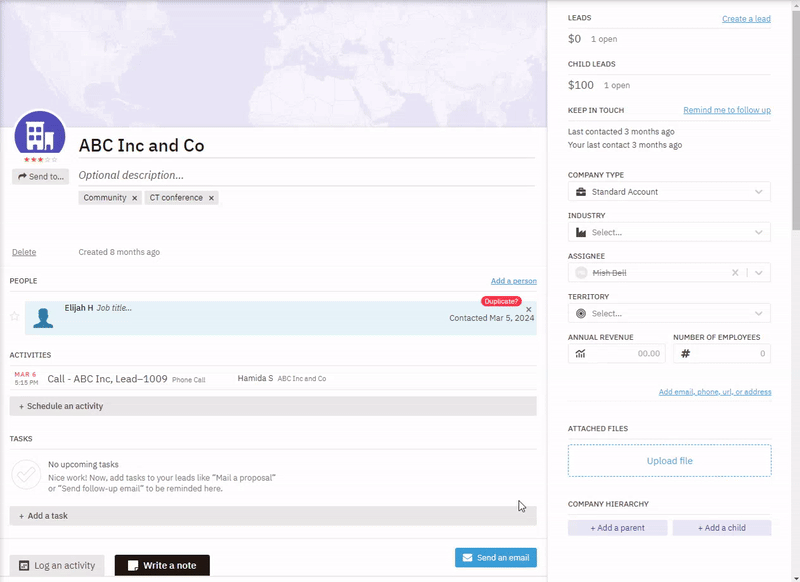Remove Mish Dell assignee with the X

[x=735, y=272]
